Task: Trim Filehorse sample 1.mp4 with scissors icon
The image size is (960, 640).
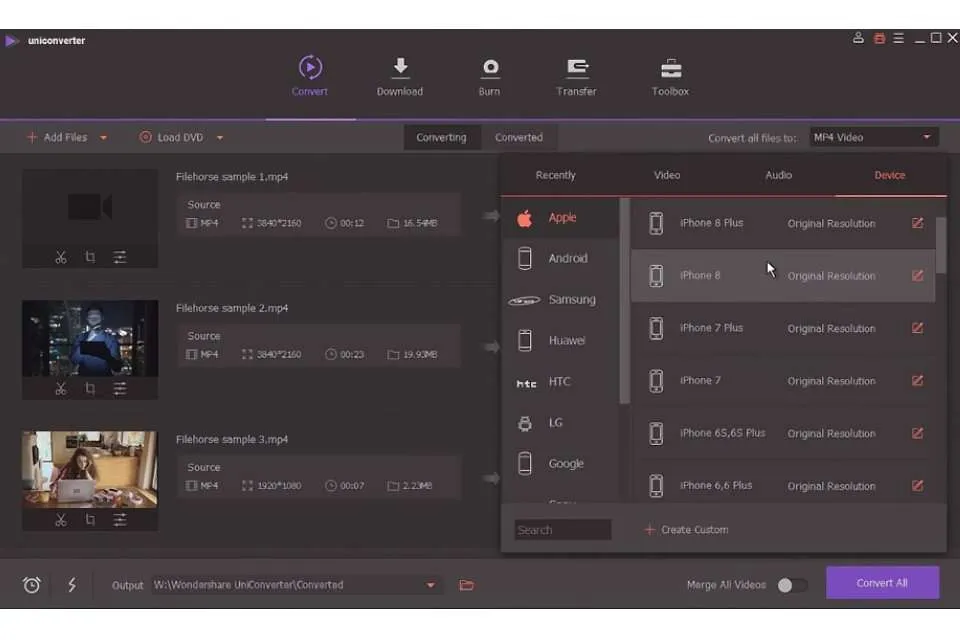Action: click(61, 257)
